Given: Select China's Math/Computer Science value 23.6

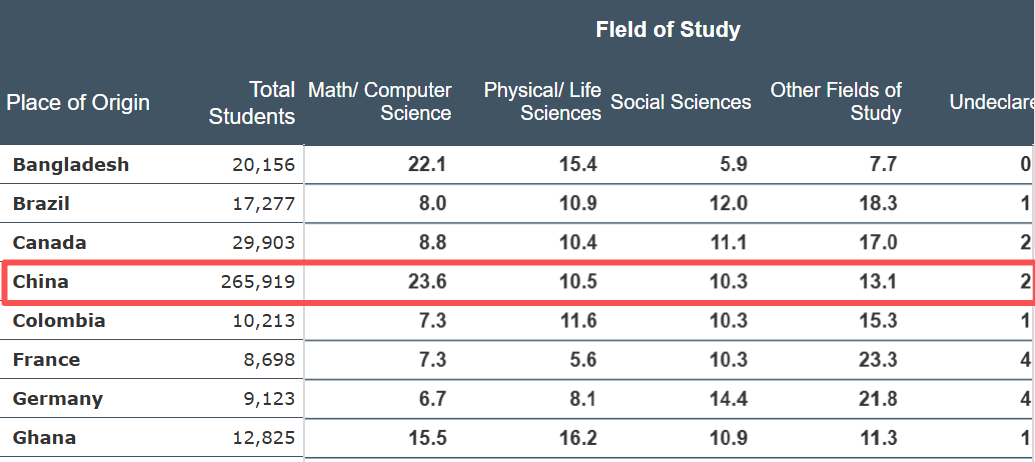Looking at the screenshot, I should click(x=427, y=282).
